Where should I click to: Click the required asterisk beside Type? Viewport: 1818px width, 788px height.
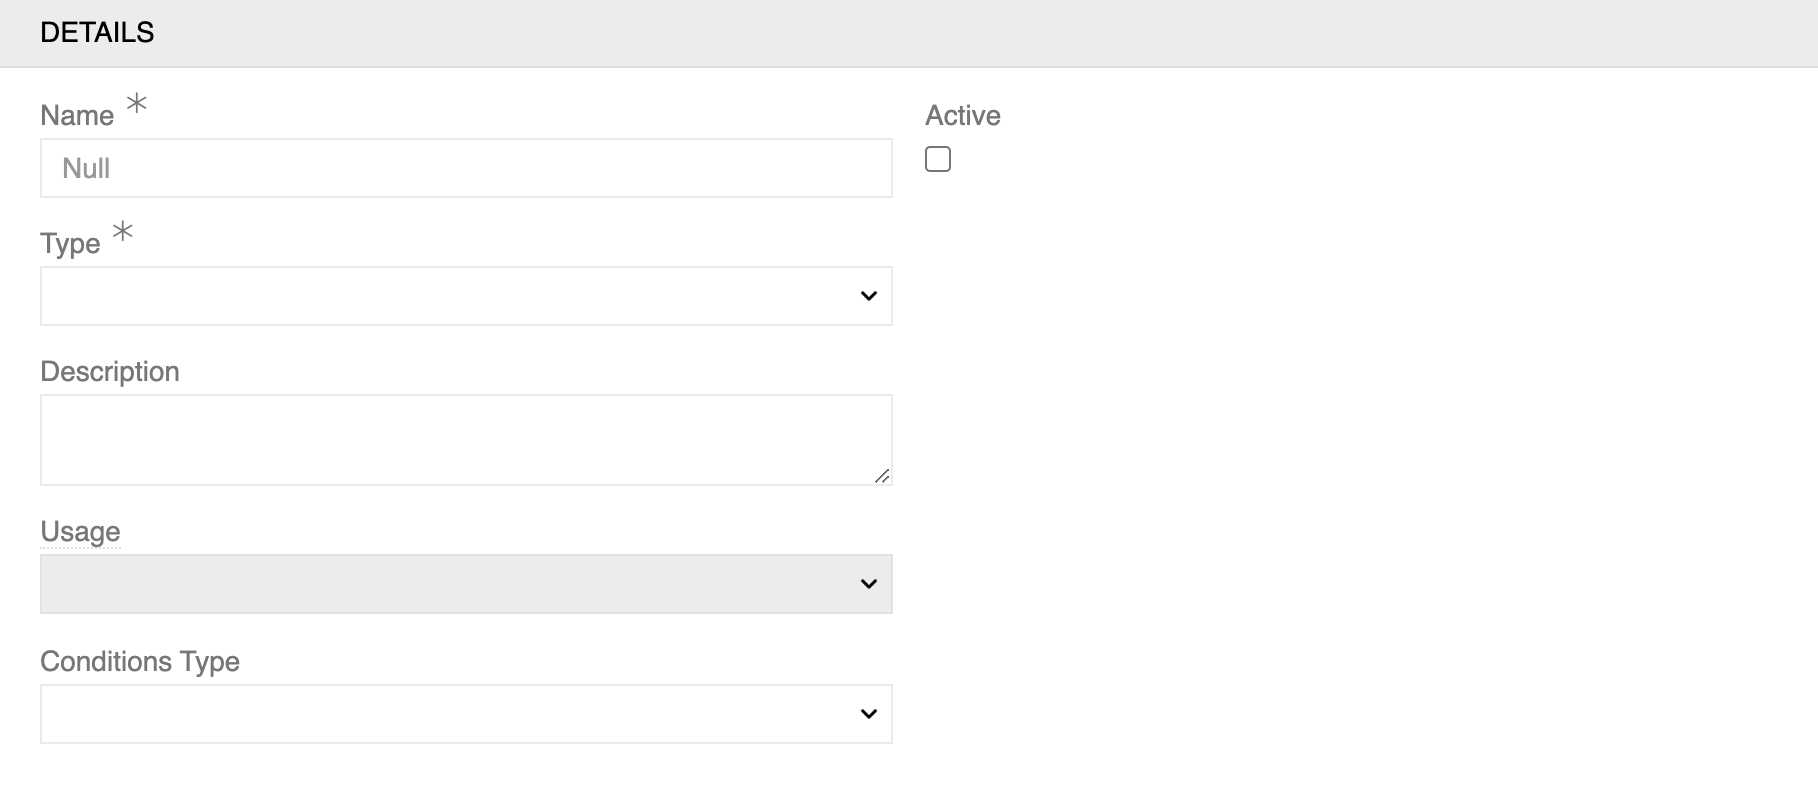point(120,232)
